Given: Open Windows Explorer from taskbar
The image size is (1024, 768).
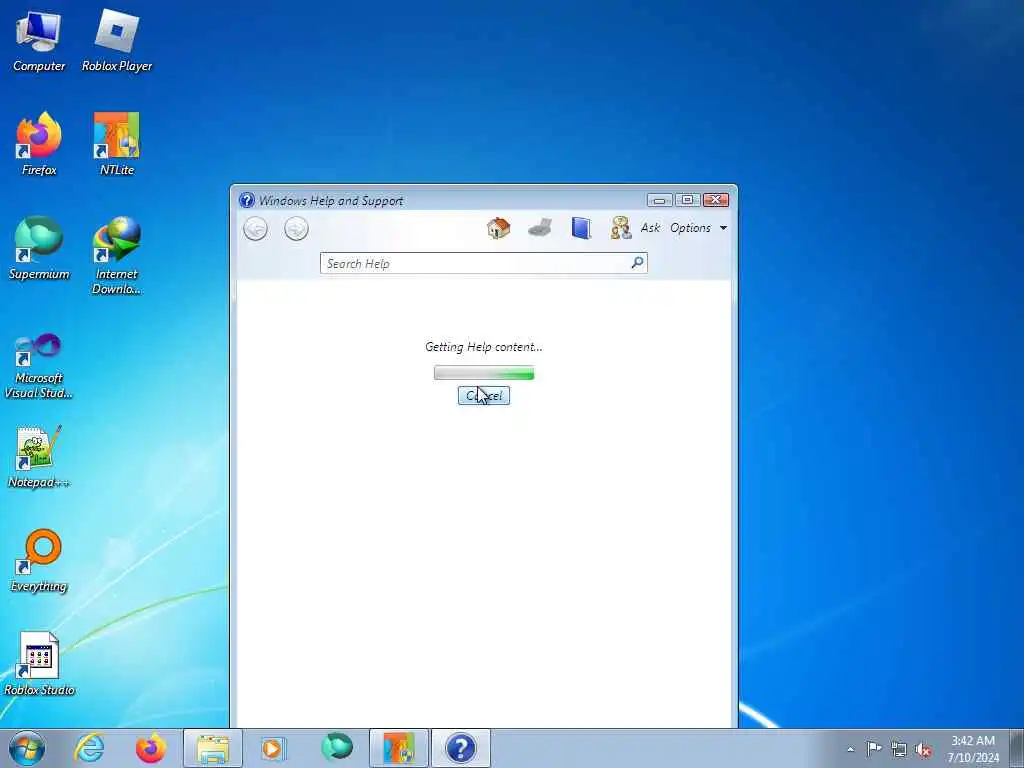Looking at the screenshot, I should (x=213, y=748).
